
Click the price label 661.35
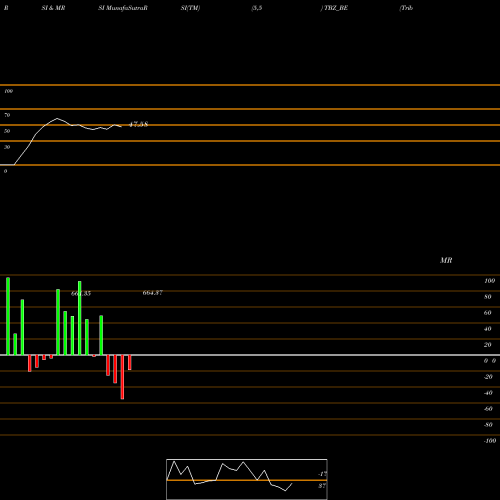[81, 293]
